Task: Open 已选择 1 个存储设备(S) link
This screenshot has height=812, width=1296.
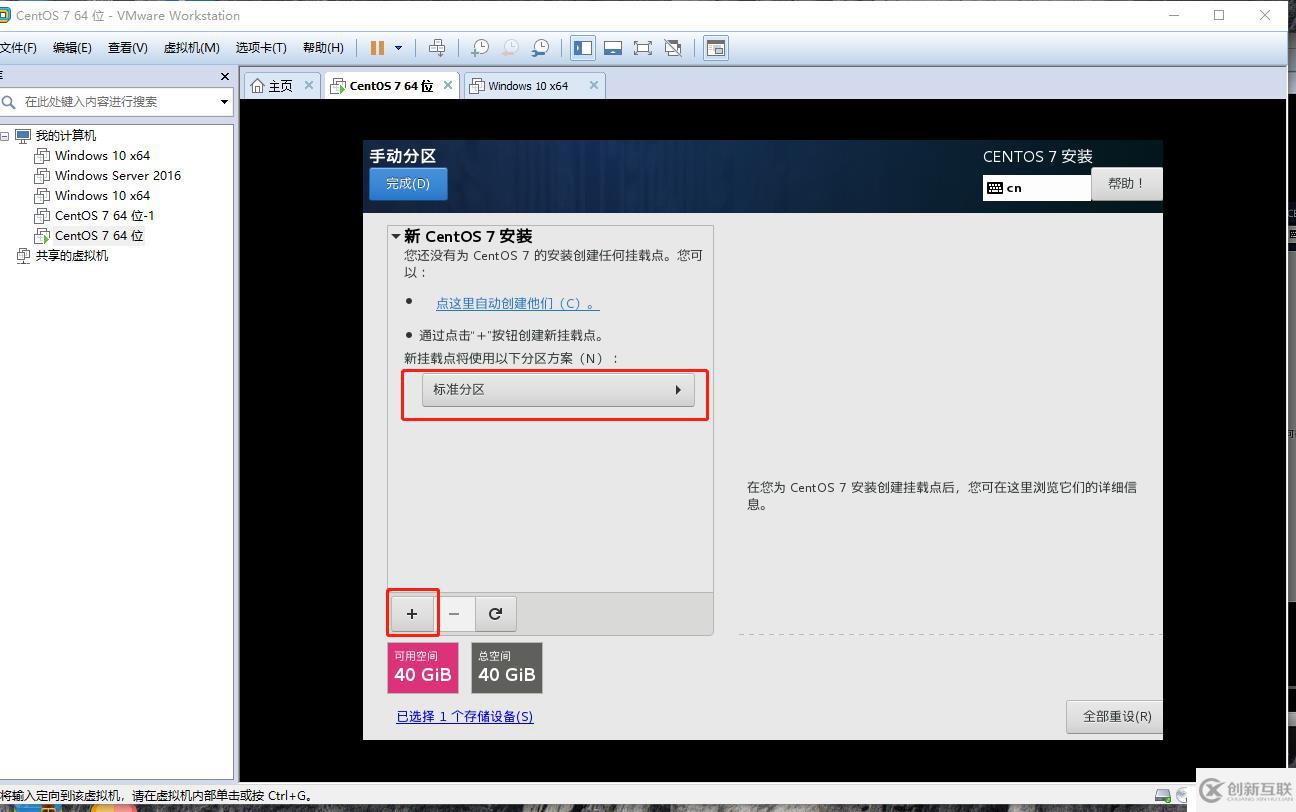Action: pyautogui.click(x=465, y=717)
